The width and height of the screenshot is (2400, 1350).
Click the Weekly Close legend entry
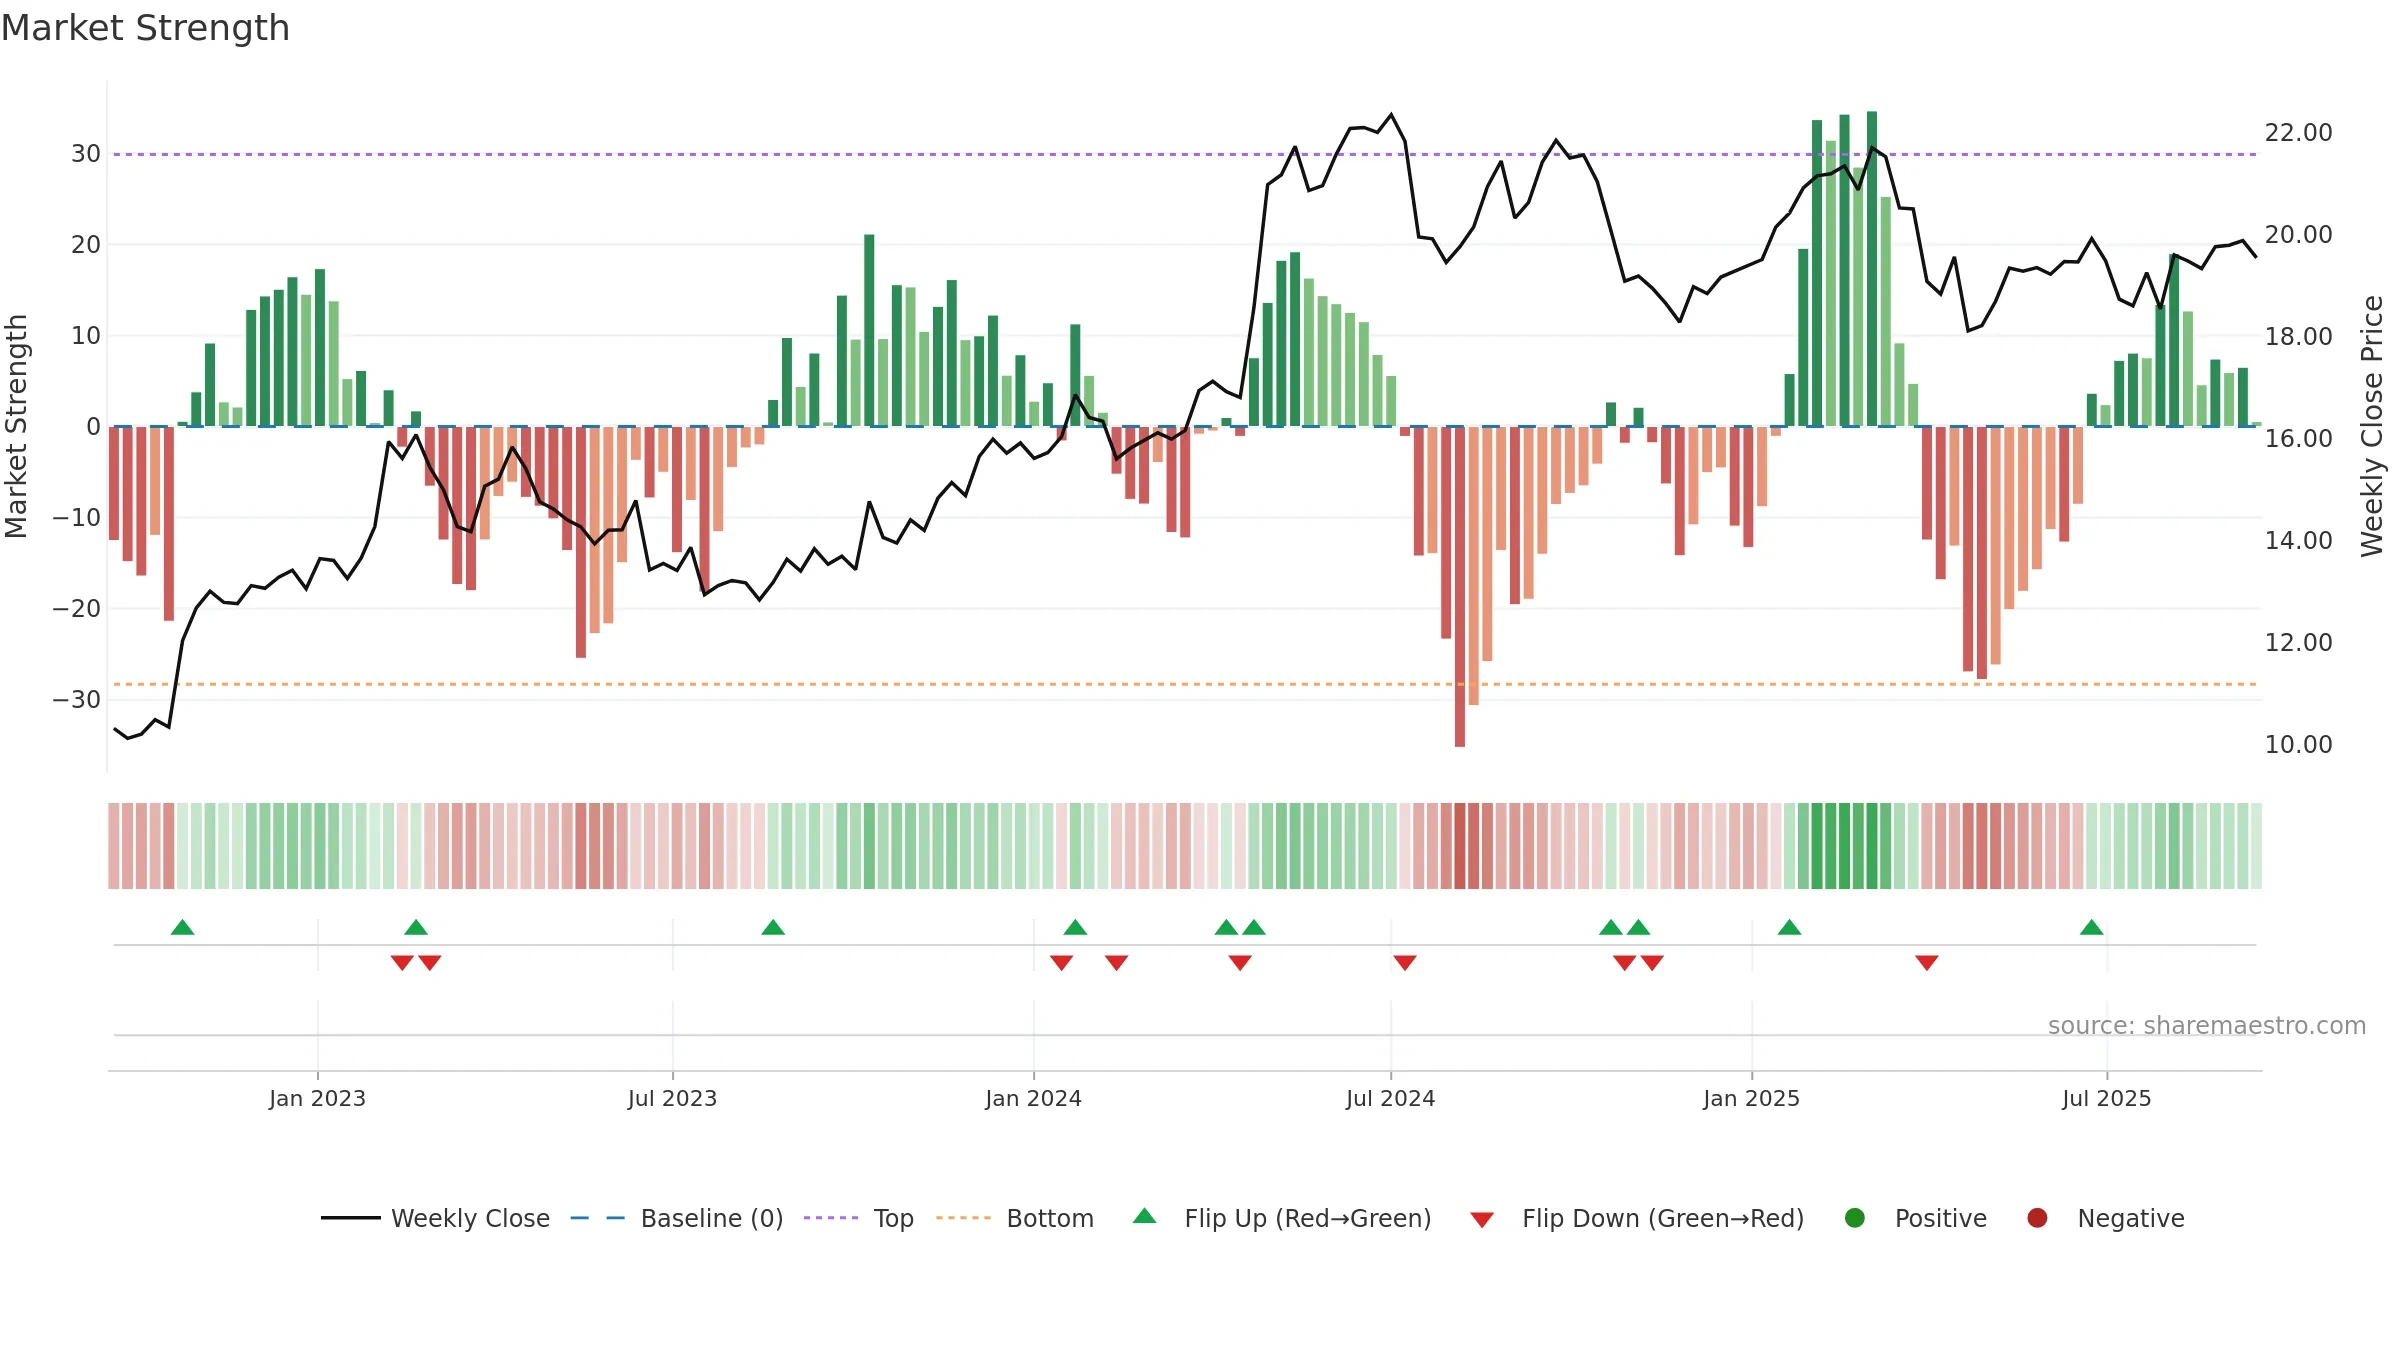pos(435,1218)
